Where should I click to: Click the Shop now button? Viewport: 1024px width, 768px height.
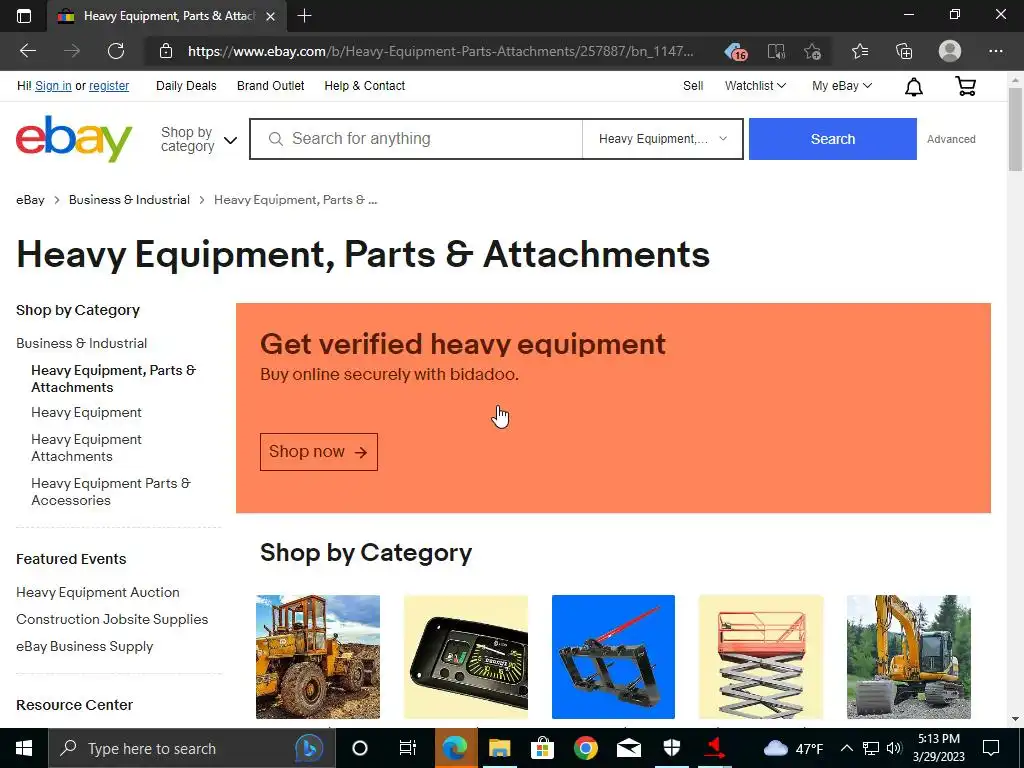click(x=319, y=452)
